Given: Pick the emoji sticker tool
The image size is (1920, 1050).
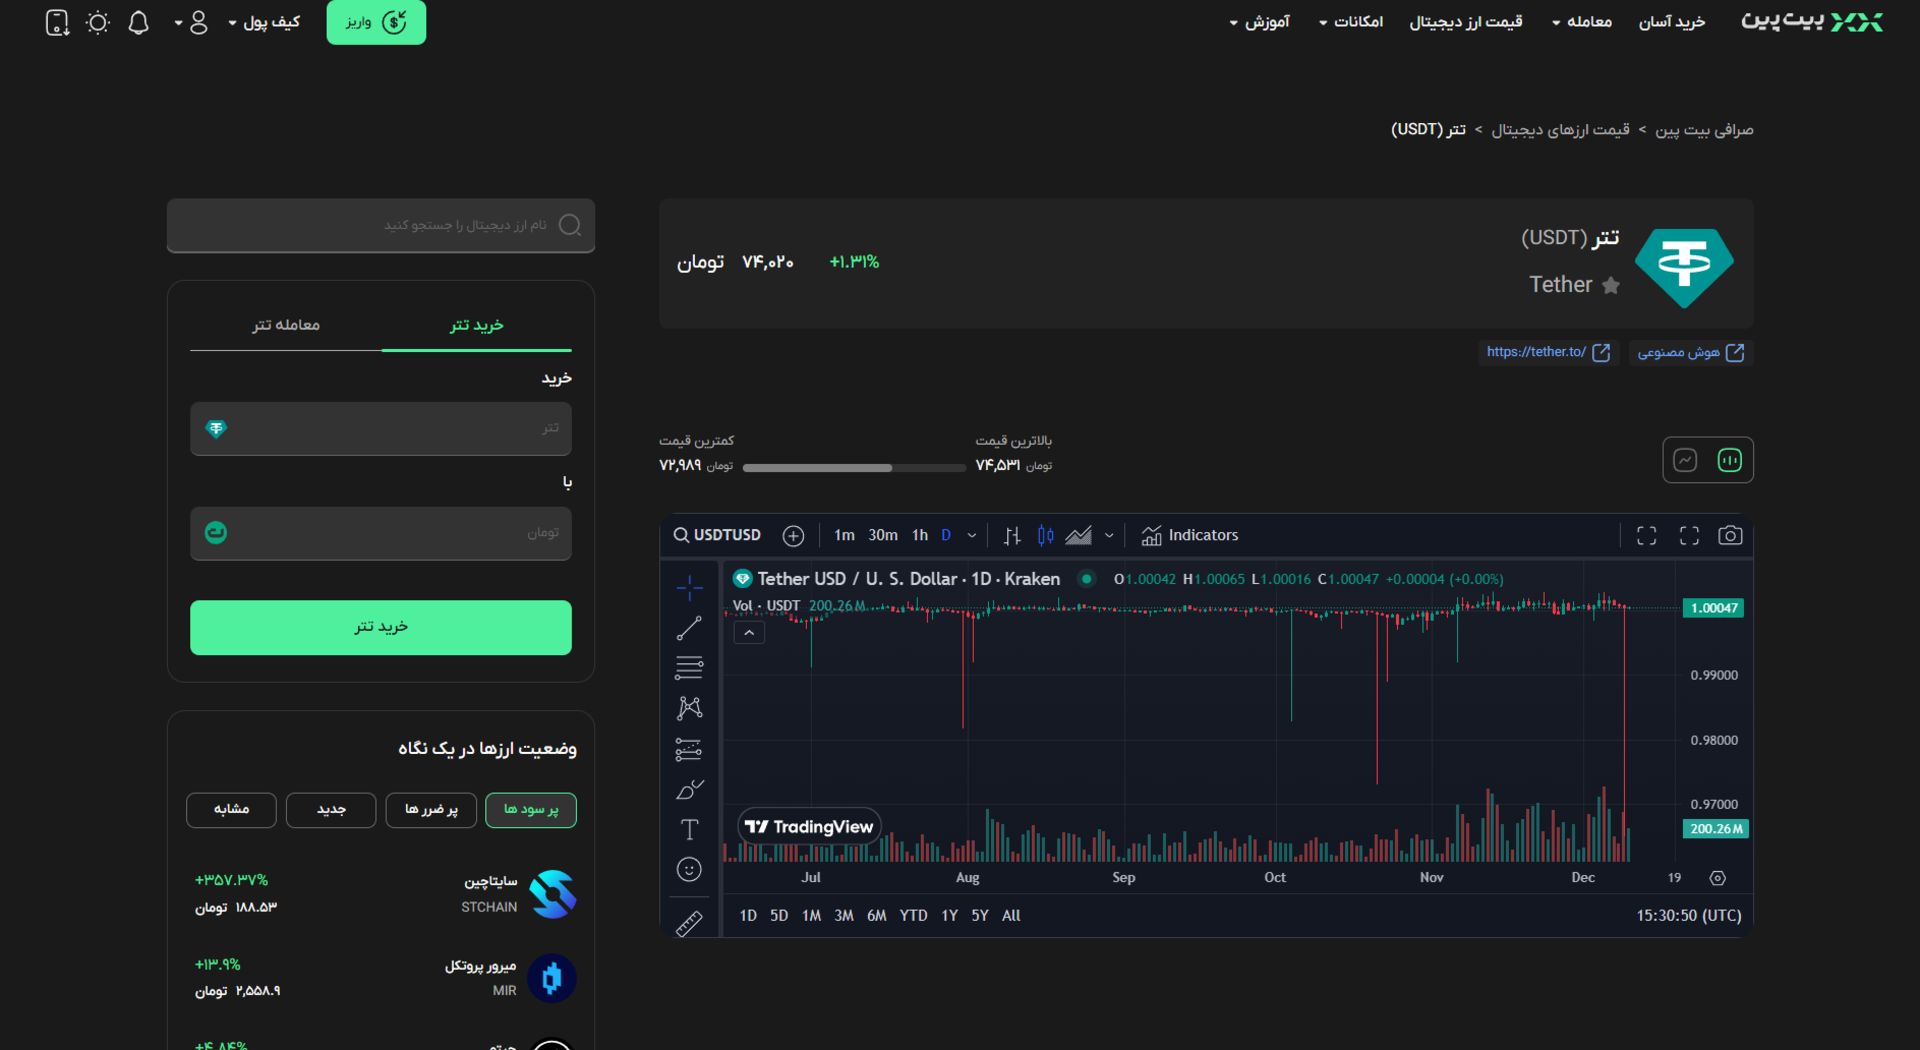Looking at the screenshot, I should [x=689, y=869].
